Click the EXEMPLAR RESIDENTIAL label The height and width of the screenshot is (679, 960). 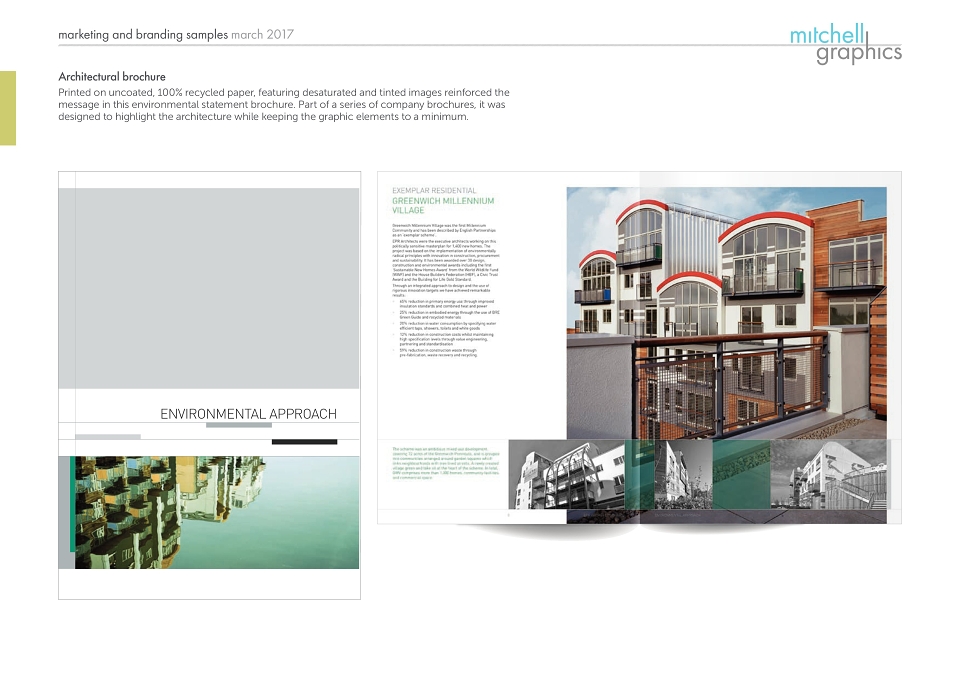[x=434, y=190]
